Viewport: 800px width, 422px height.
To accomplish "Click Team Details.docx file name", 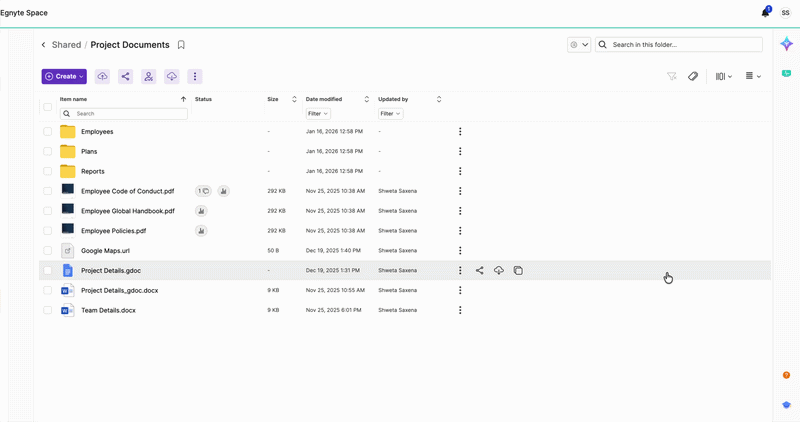I will tap(108, 310).
